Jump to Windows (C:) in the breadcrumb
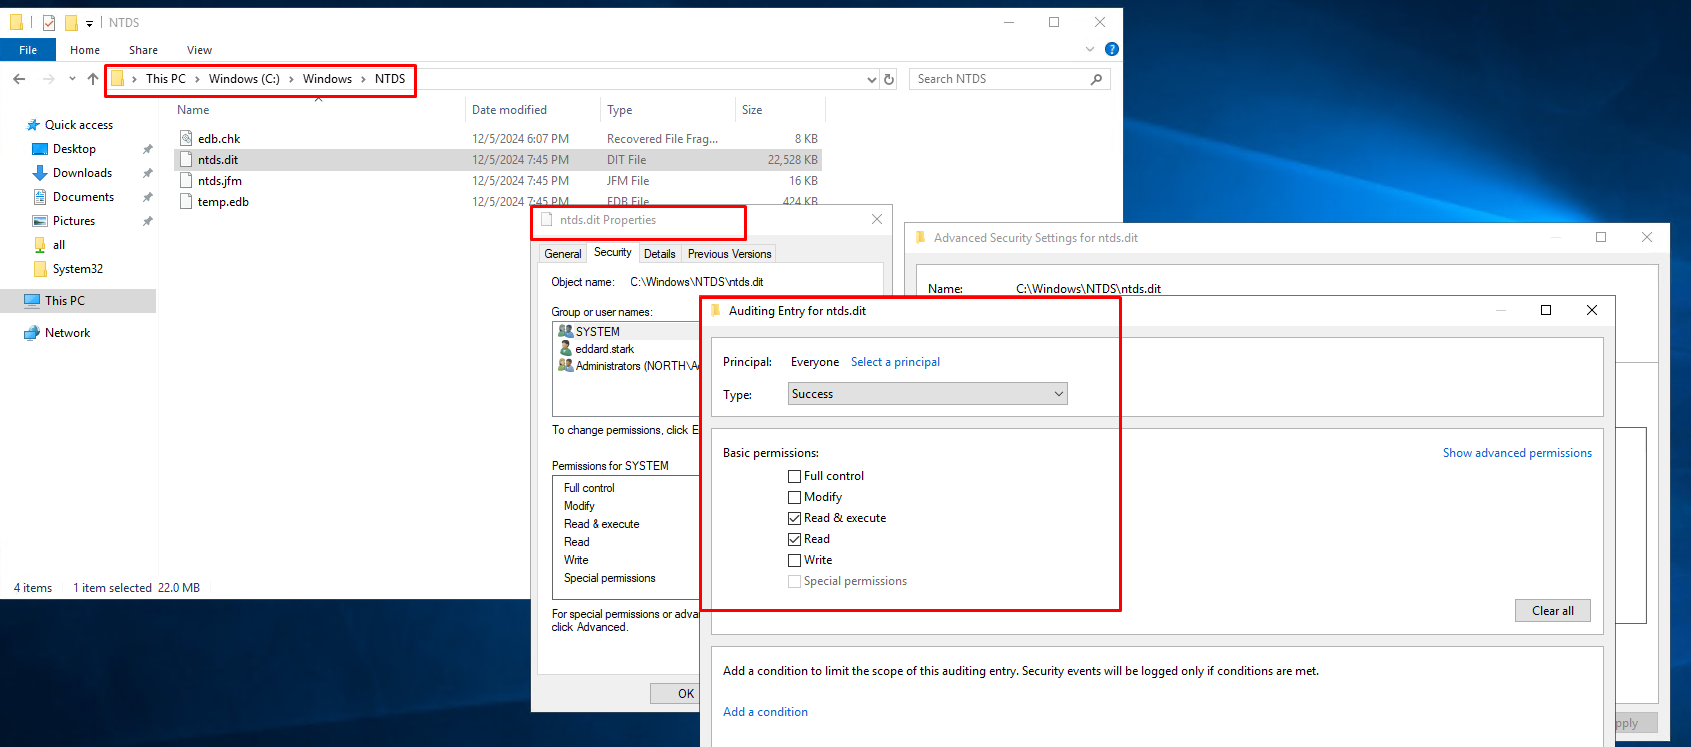The height and width of the screenshot is (747, 1691). (x=244, y=79)
